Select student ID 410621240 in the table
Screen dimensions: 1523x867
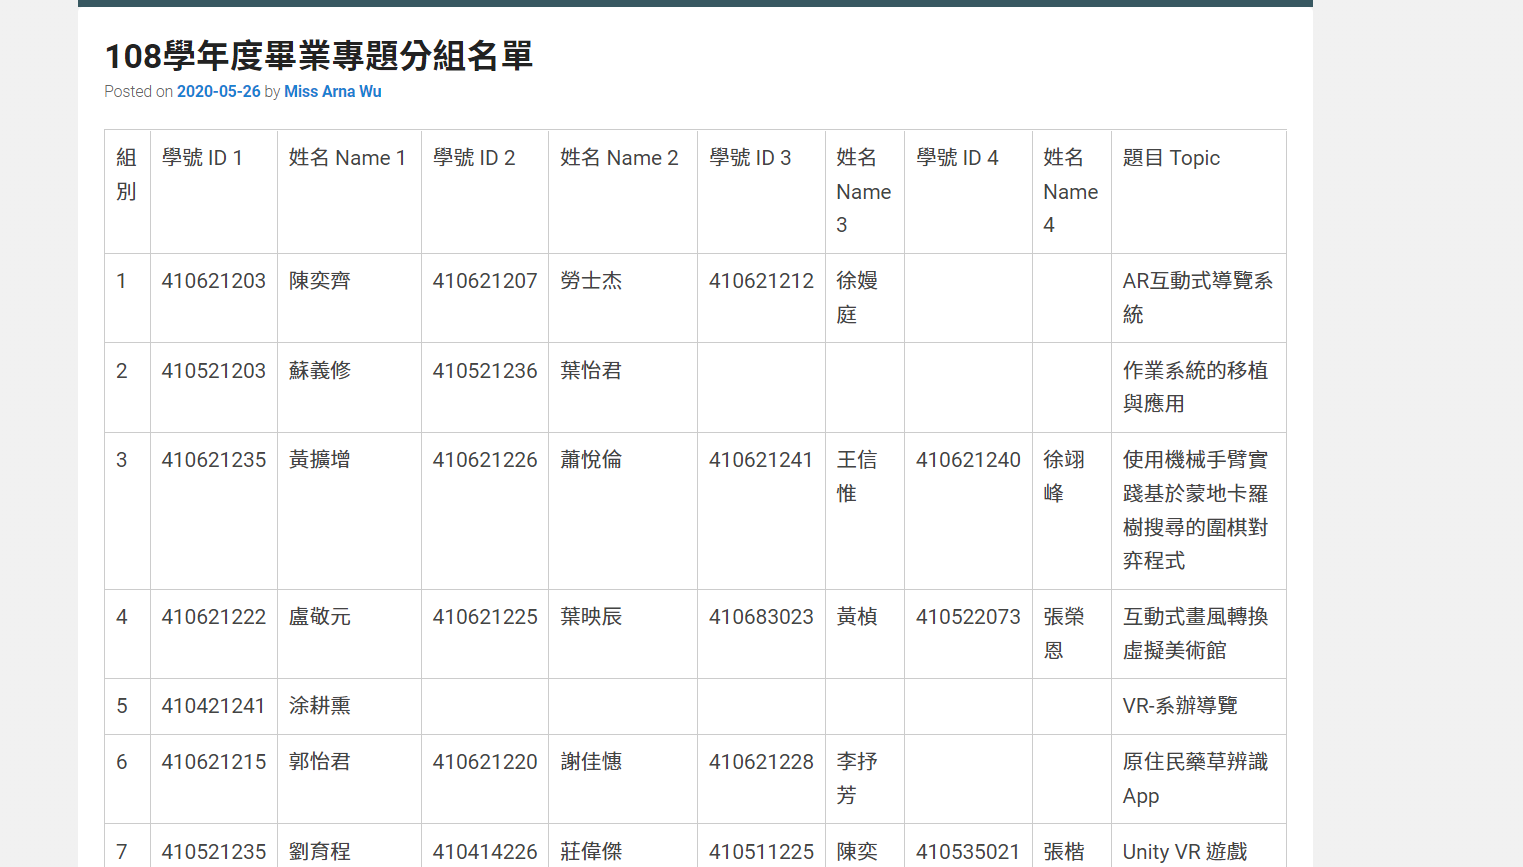click(967, 460)
